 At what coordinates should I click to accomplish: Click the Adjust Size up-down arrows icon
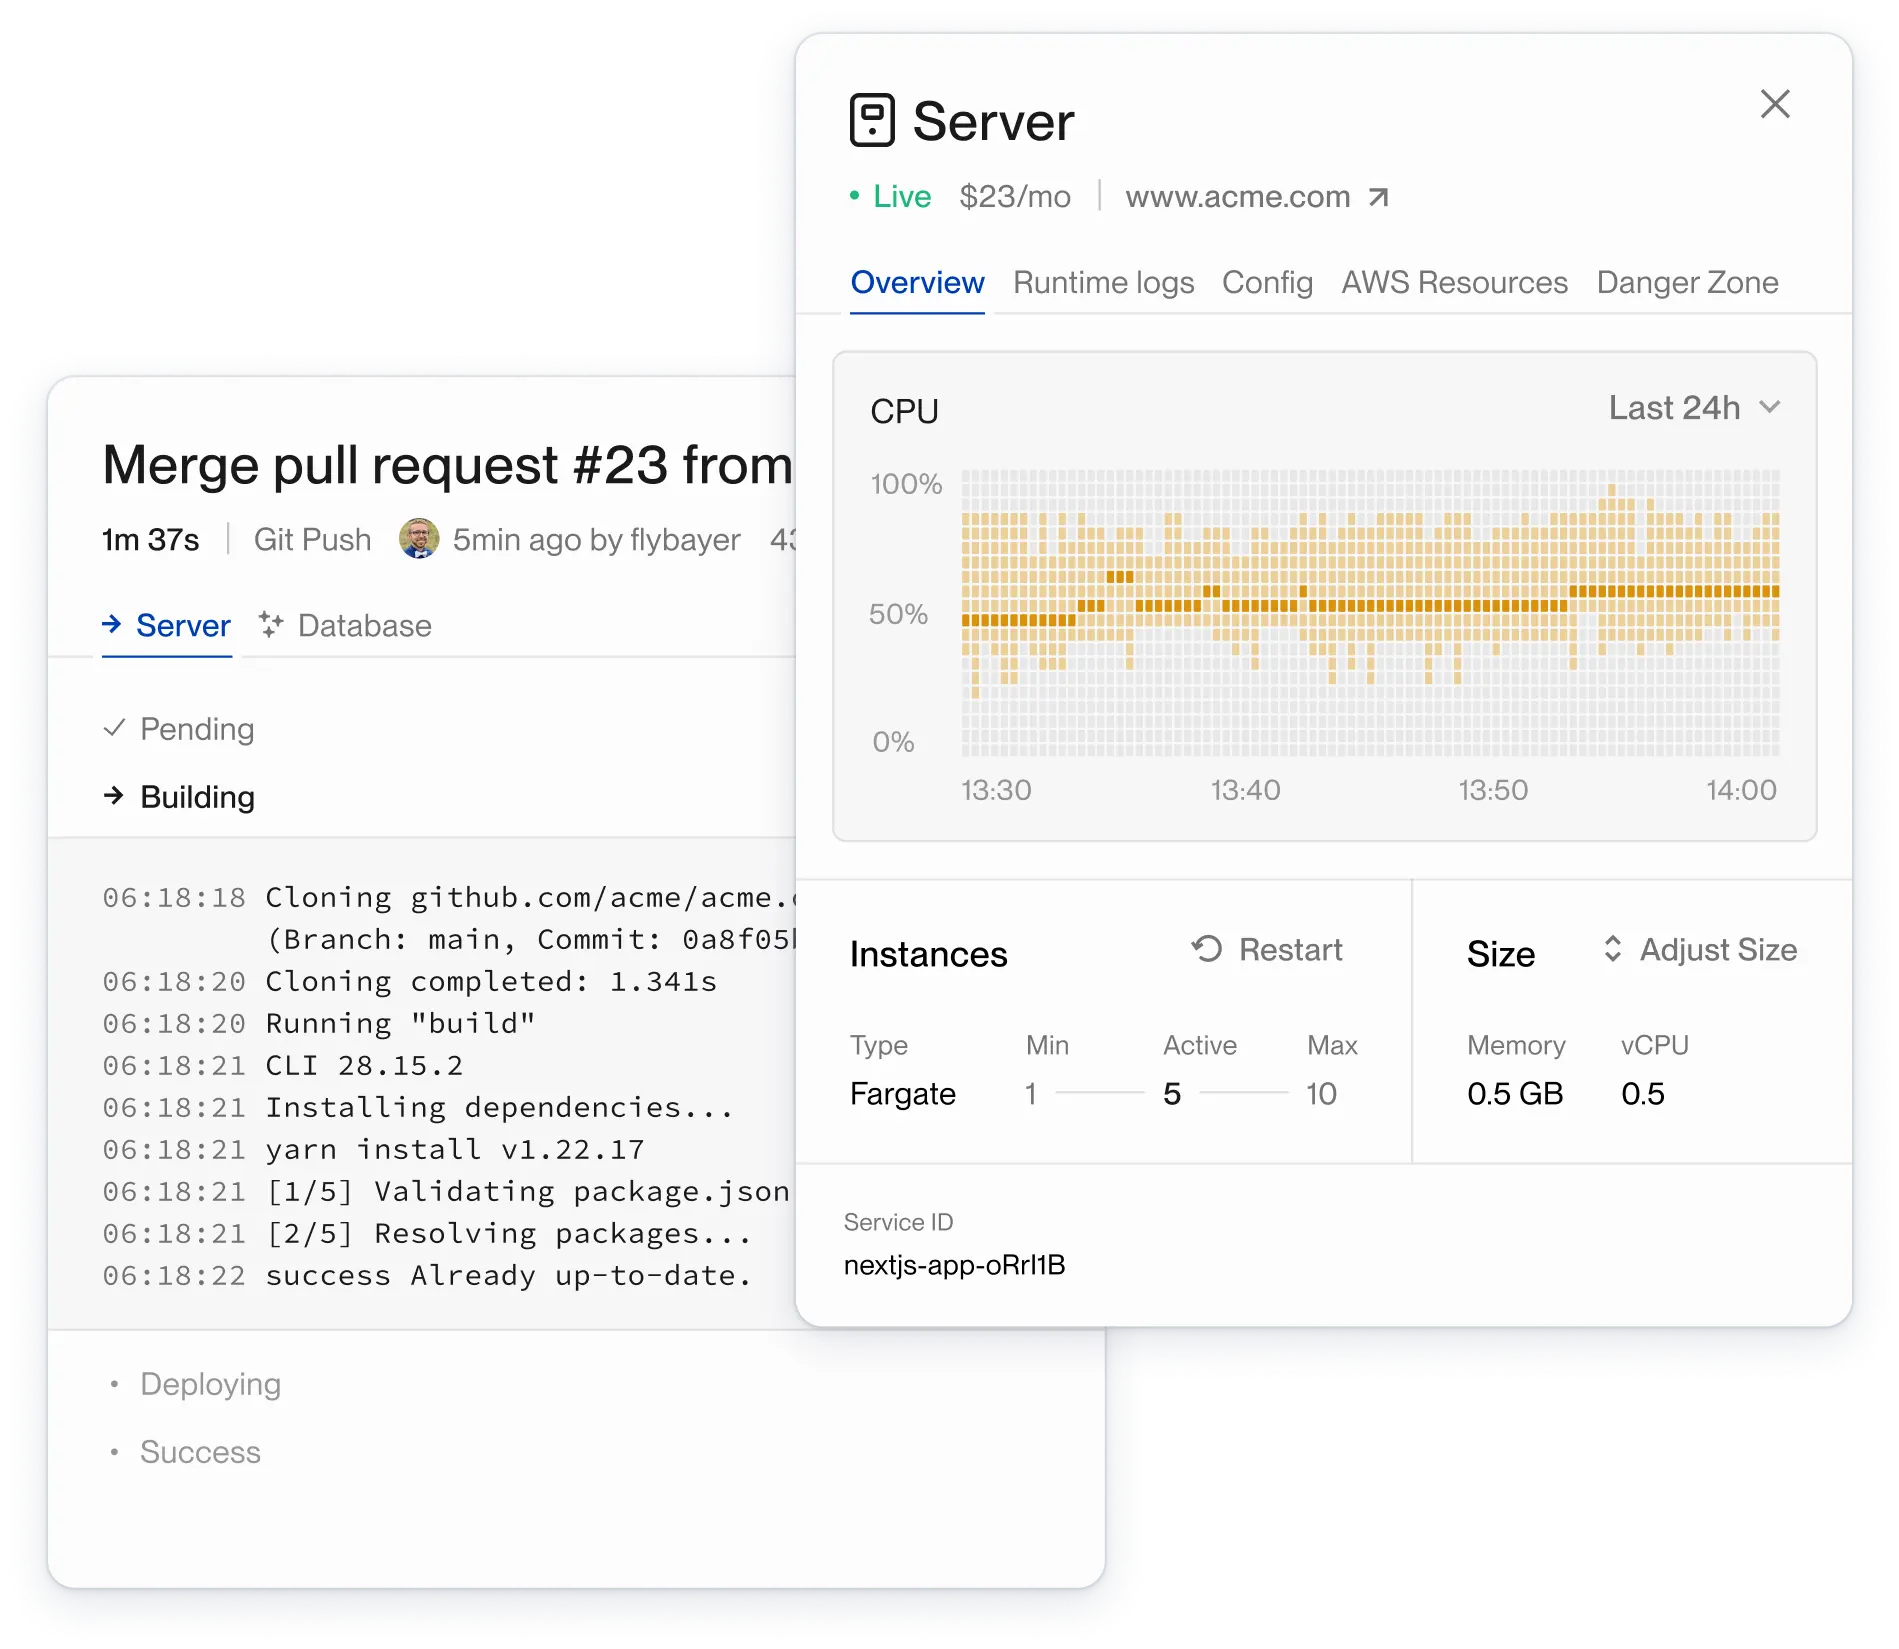[x=1612, y=949]
